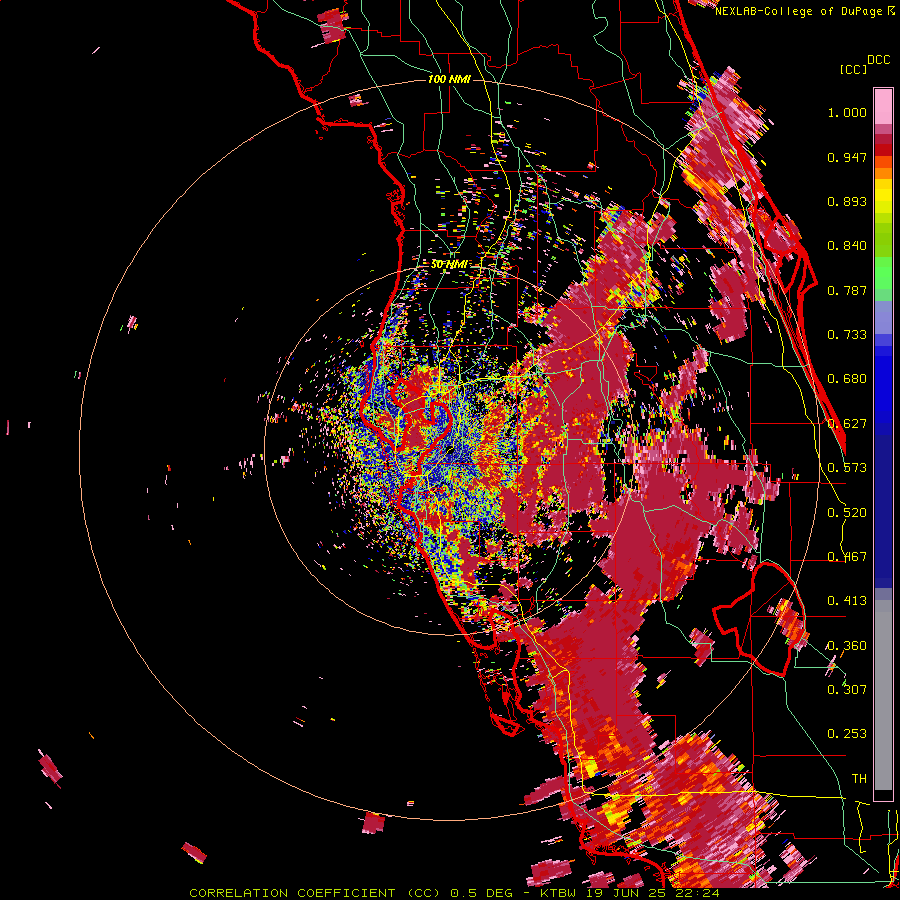This screenshot has width=900, height=900.
Task: Click the 0.520 scale value
Action: [x=847, y=513]
